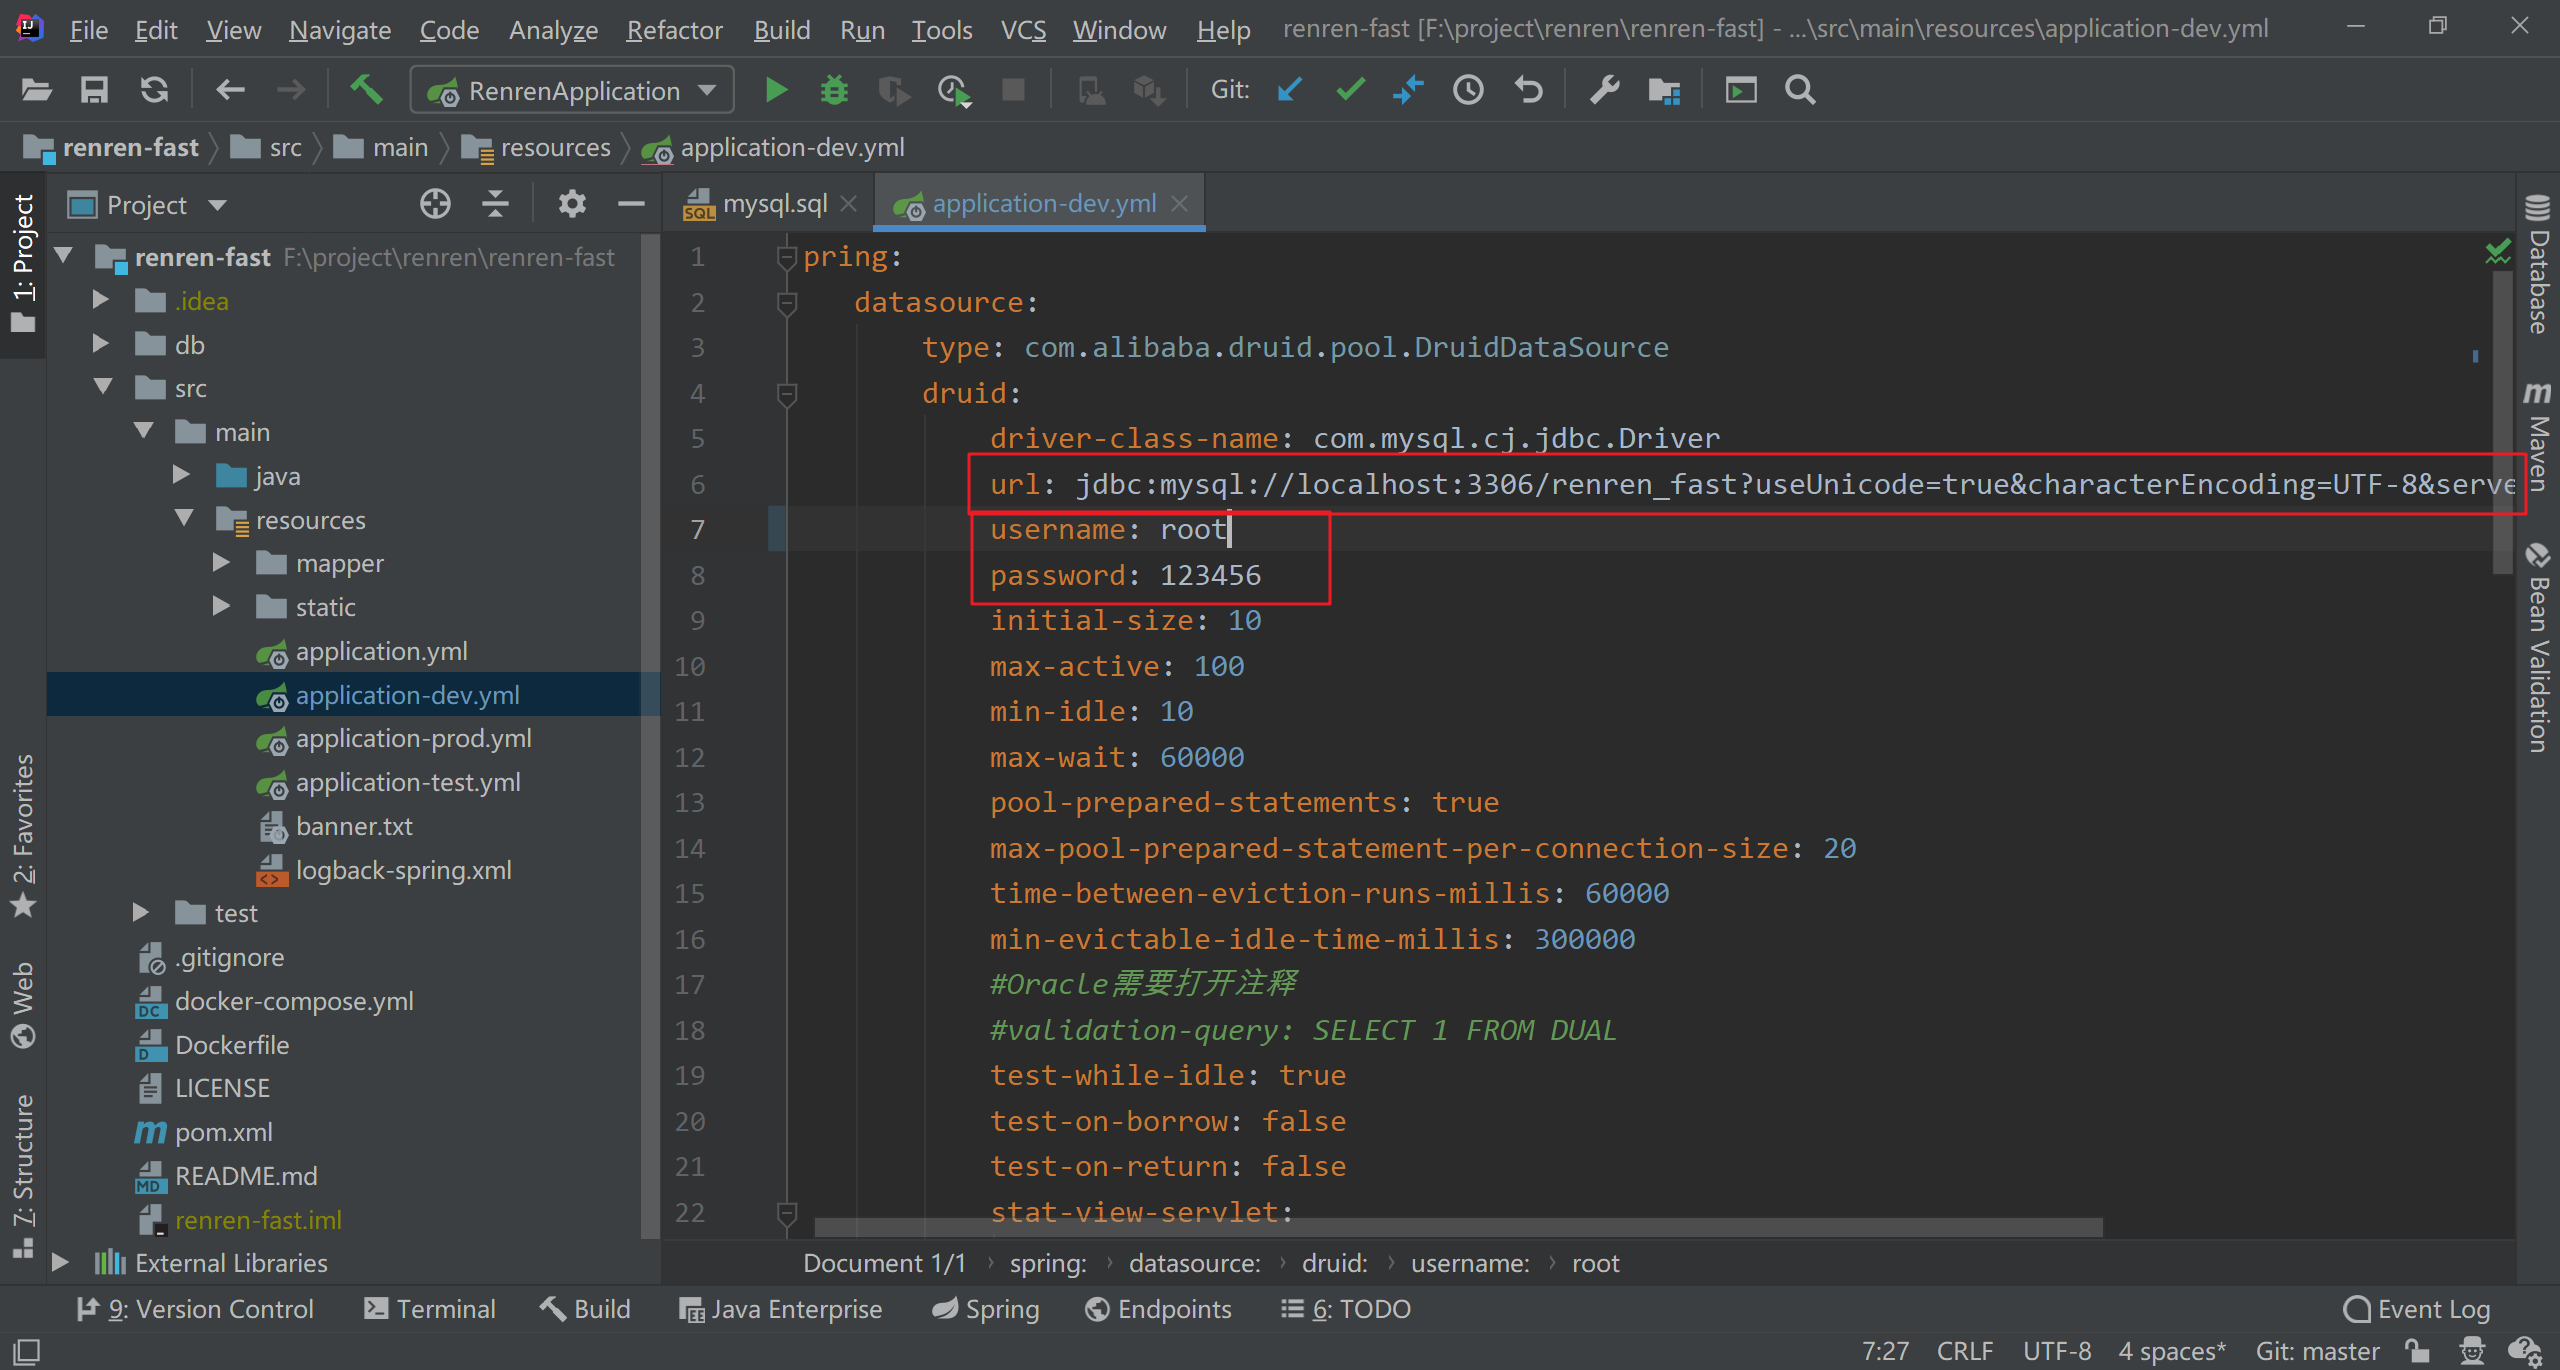
Task: Collapse the renren-fast root node
Action: pos(65,256)
